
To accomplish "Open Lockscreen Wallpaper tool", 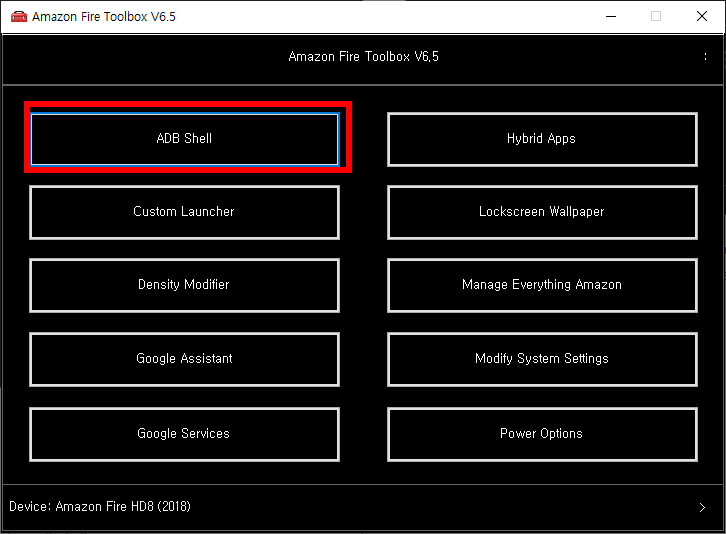I will point(542,212).
